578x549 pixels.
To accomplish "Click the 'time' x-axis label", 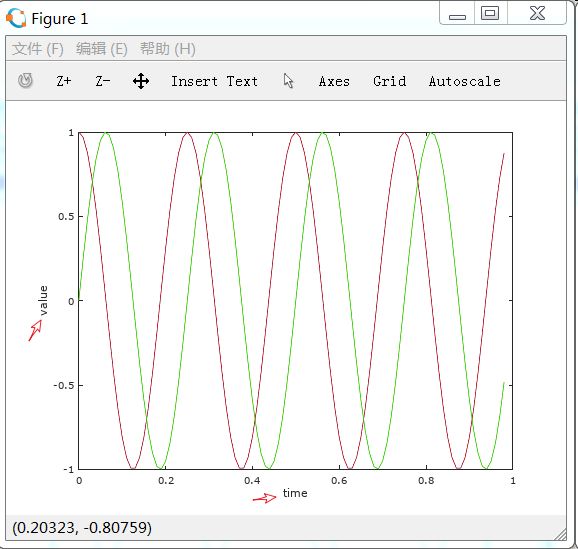I will point(295,493).
